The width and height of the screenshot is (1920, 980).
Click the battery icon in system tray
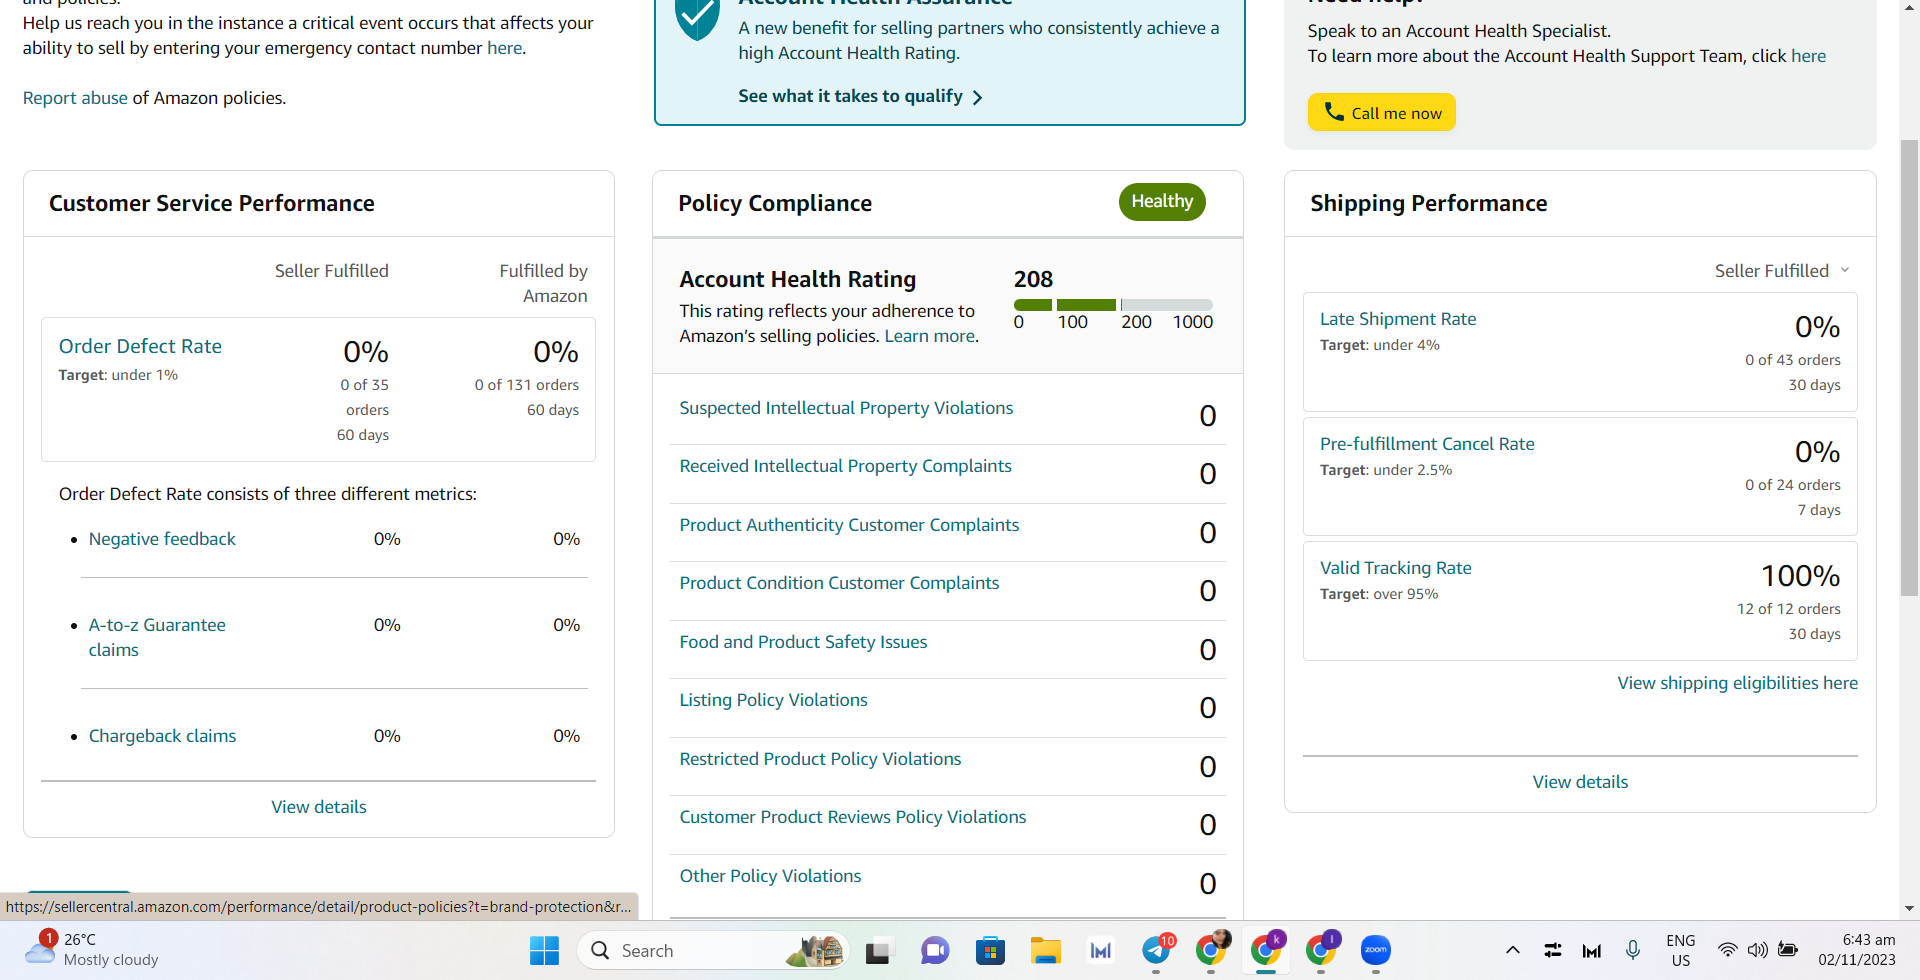tap(1788, 950)
